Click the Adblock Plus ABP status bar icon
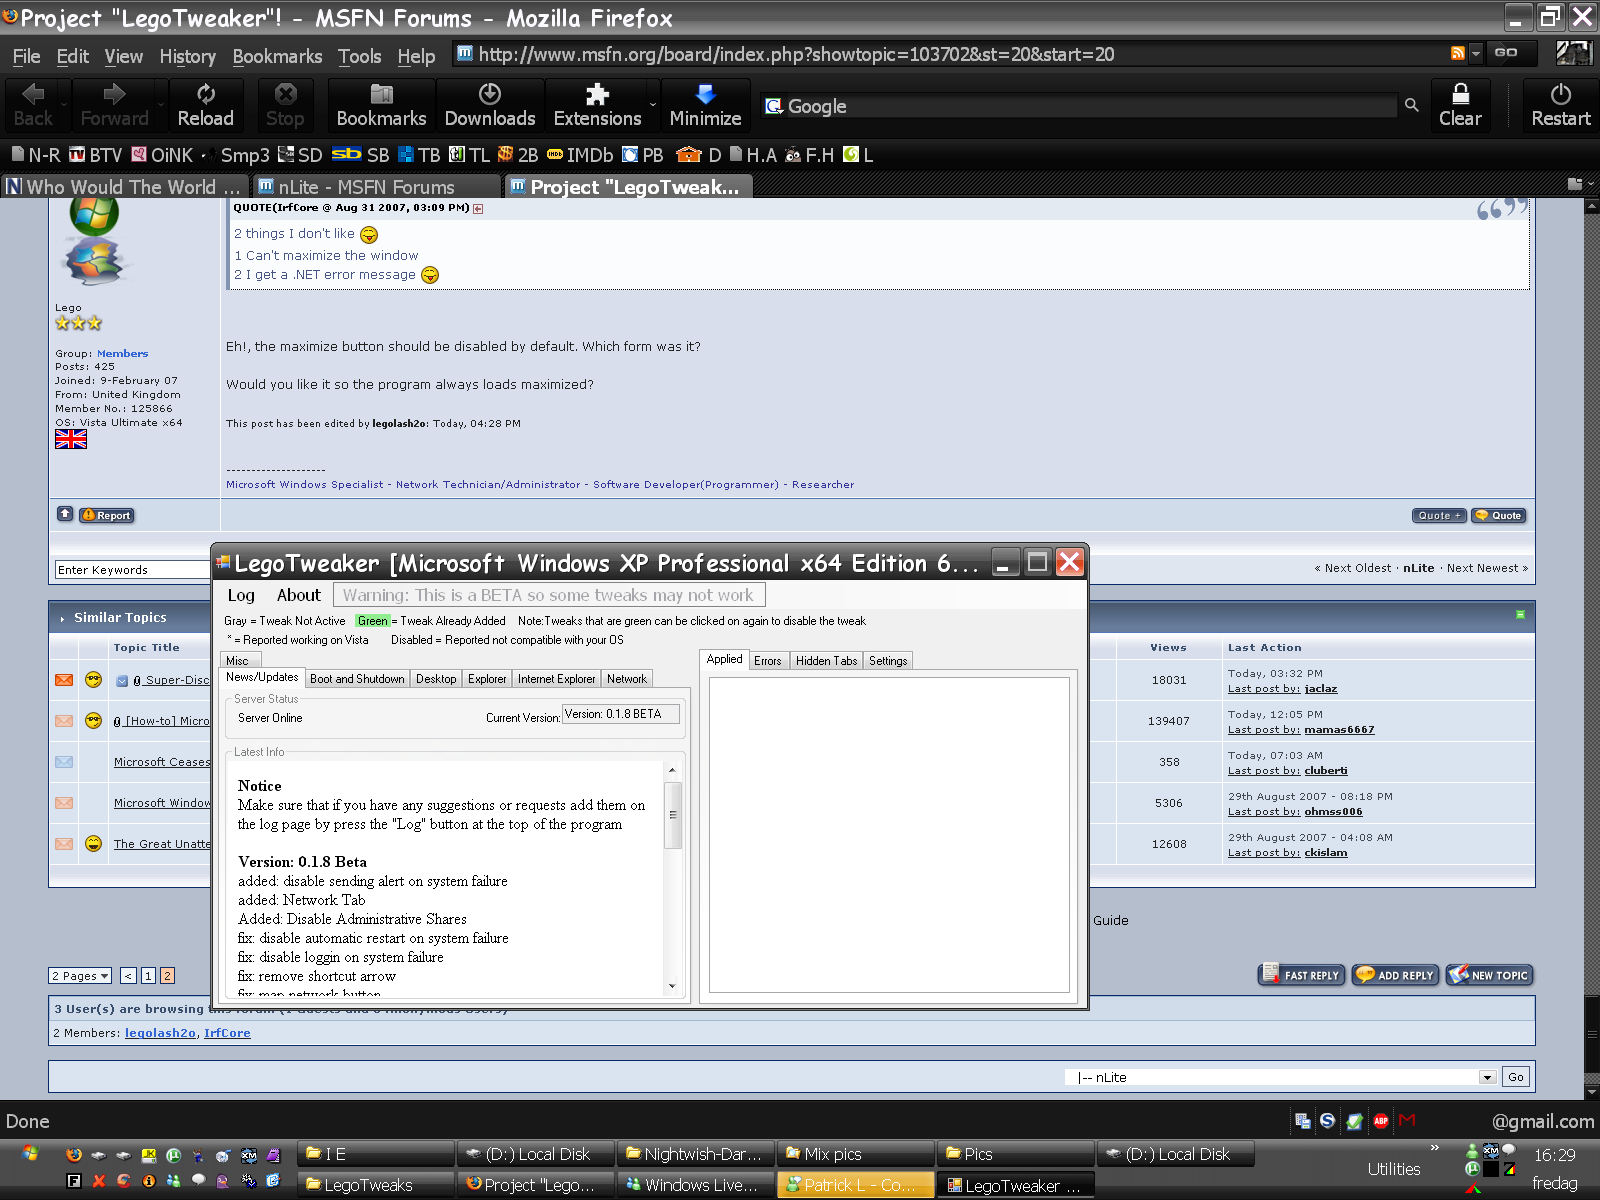 point(1381,1121)
